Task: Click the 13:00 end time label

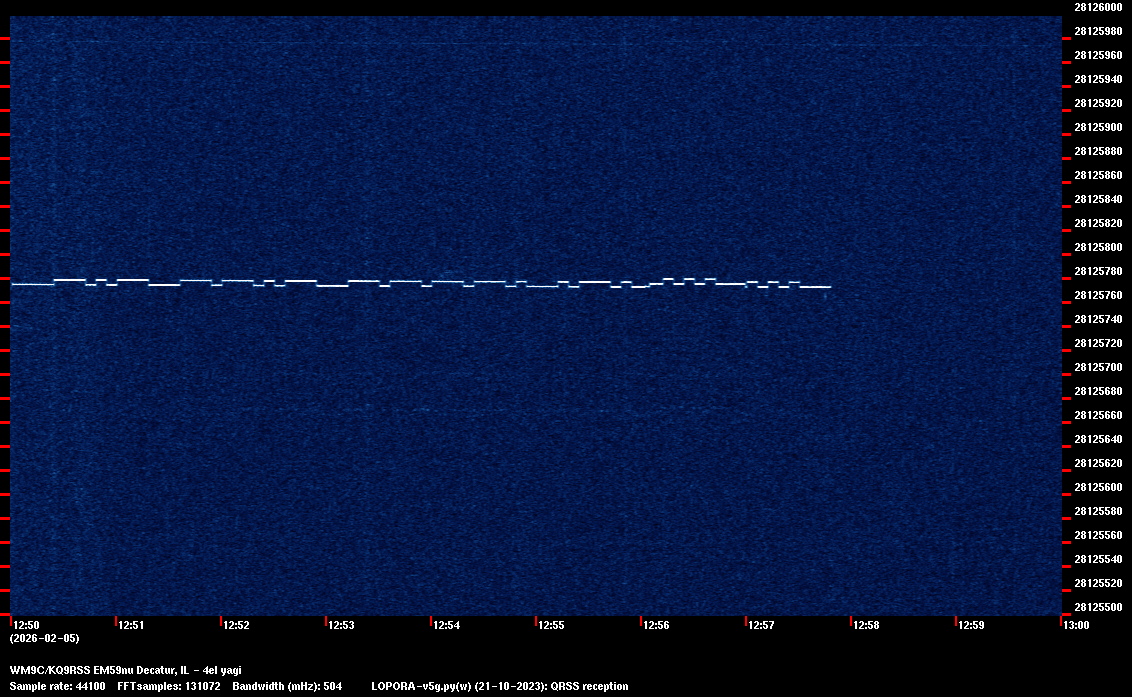Action: (x=1075, y=625)
